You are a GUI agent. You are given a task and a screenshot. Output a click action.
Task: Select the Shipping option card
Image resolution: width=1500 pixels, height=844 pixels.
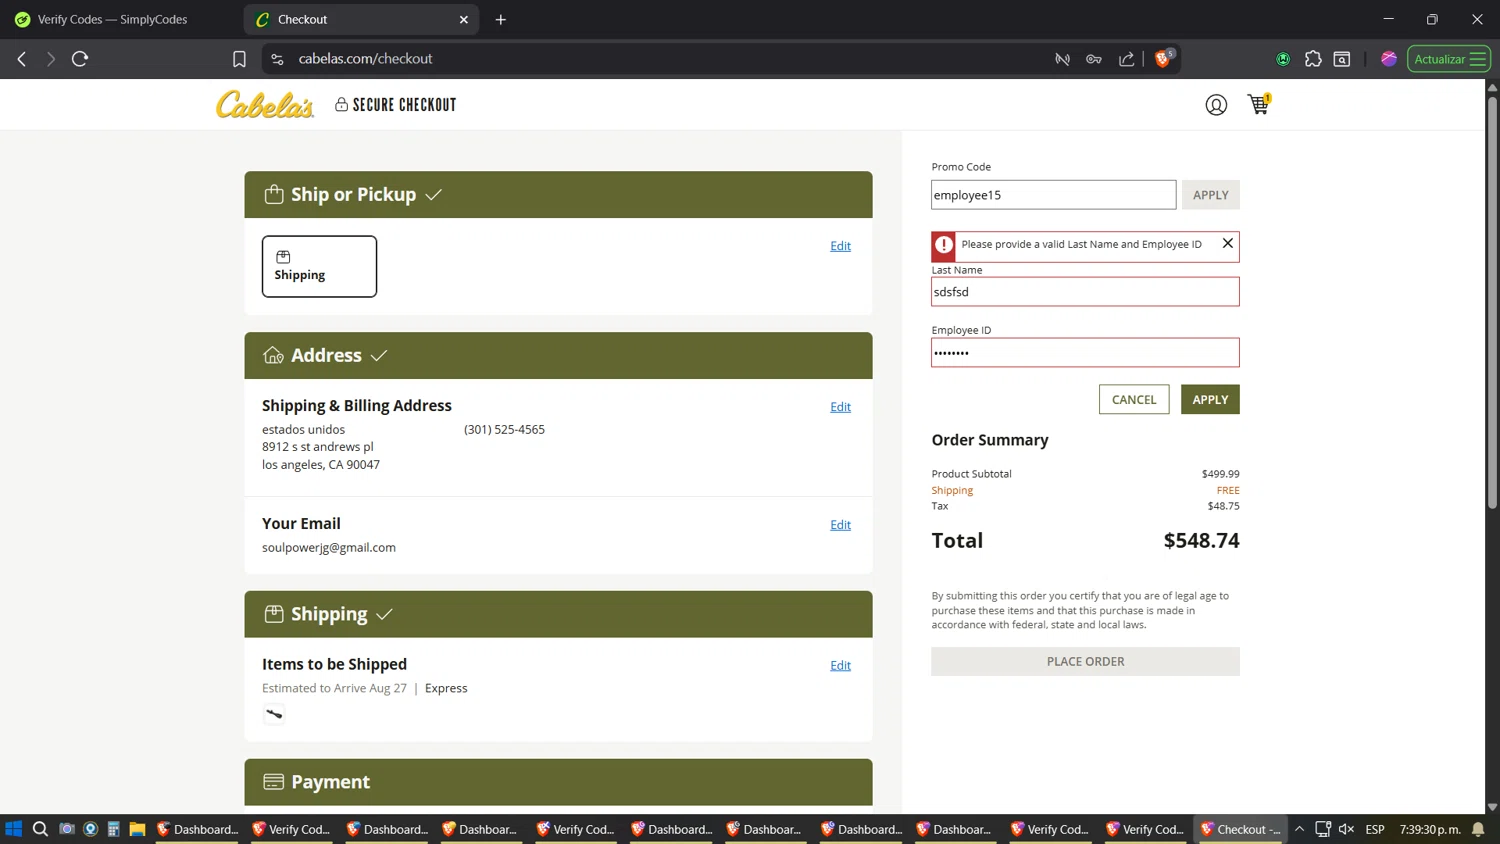click(319, 266)
